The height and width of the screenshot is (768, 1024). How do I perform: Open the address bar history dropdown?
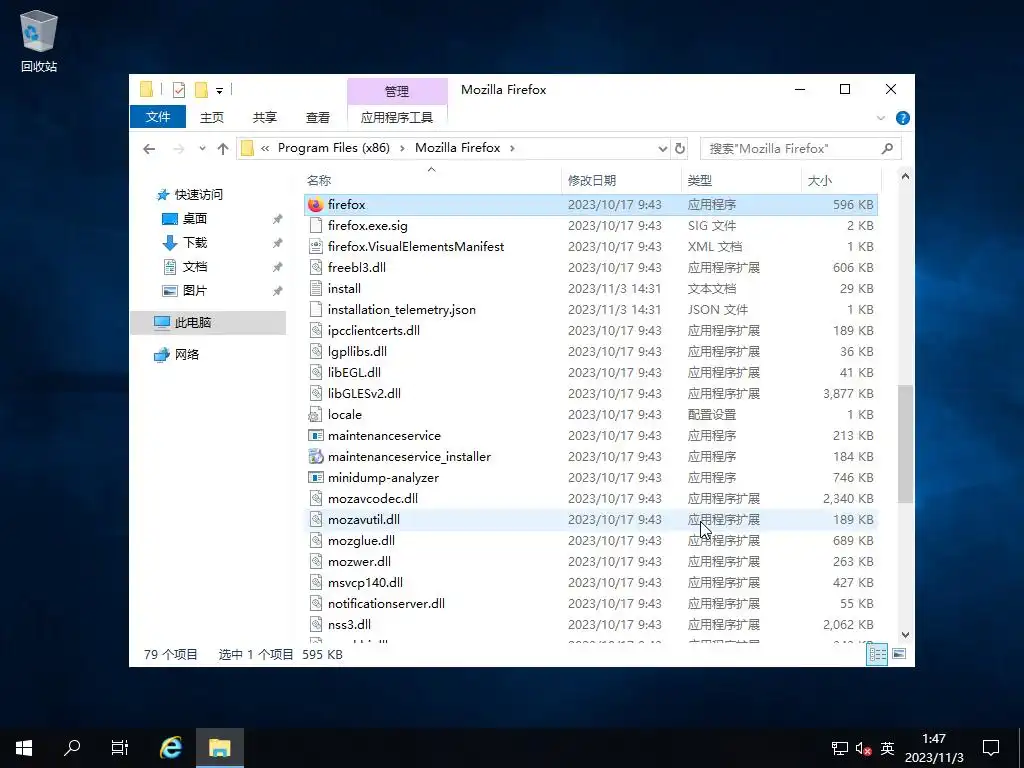662,149
